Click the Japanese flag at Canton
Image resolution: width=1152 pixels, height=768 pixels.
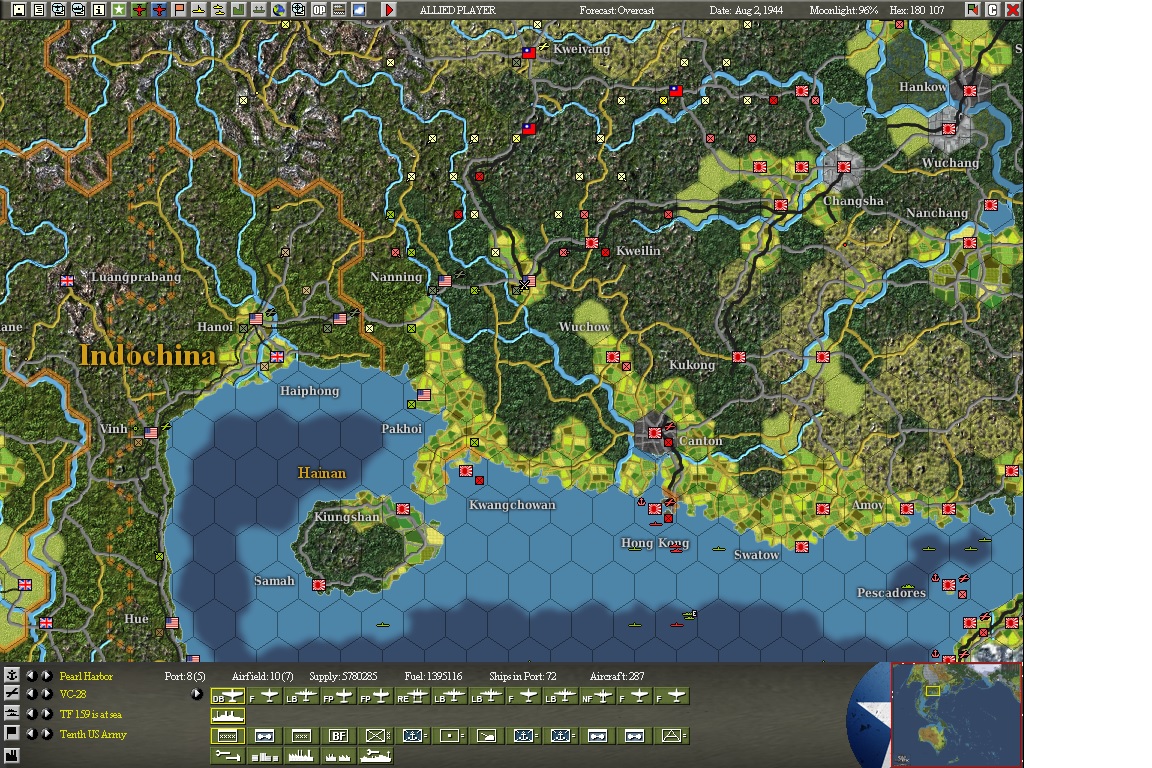[654, 433]
